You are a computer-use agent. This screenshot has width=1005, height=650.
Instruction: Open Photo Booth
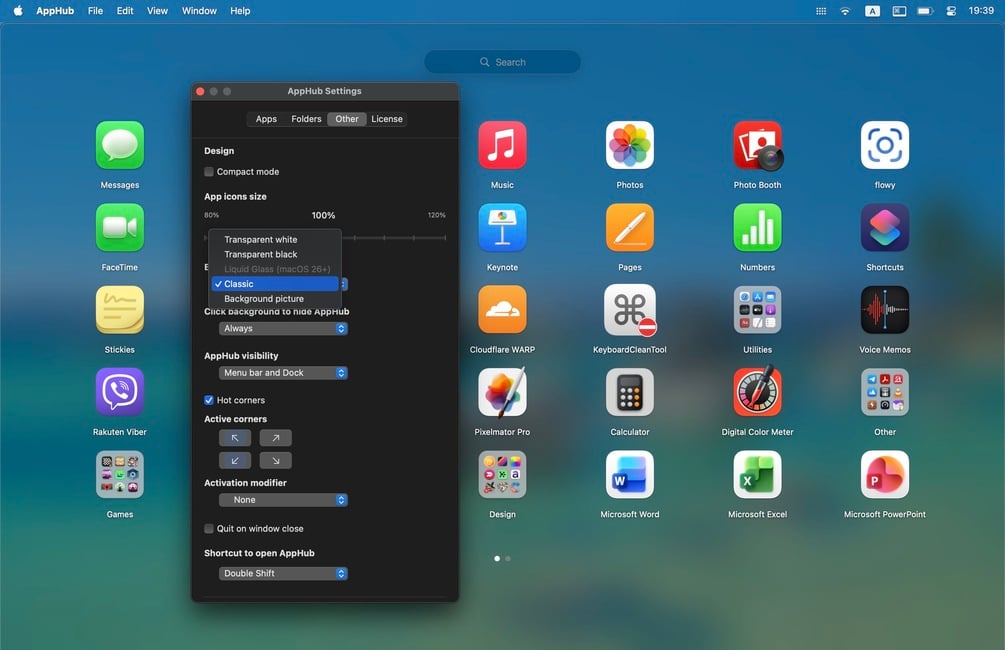[758, 145]
